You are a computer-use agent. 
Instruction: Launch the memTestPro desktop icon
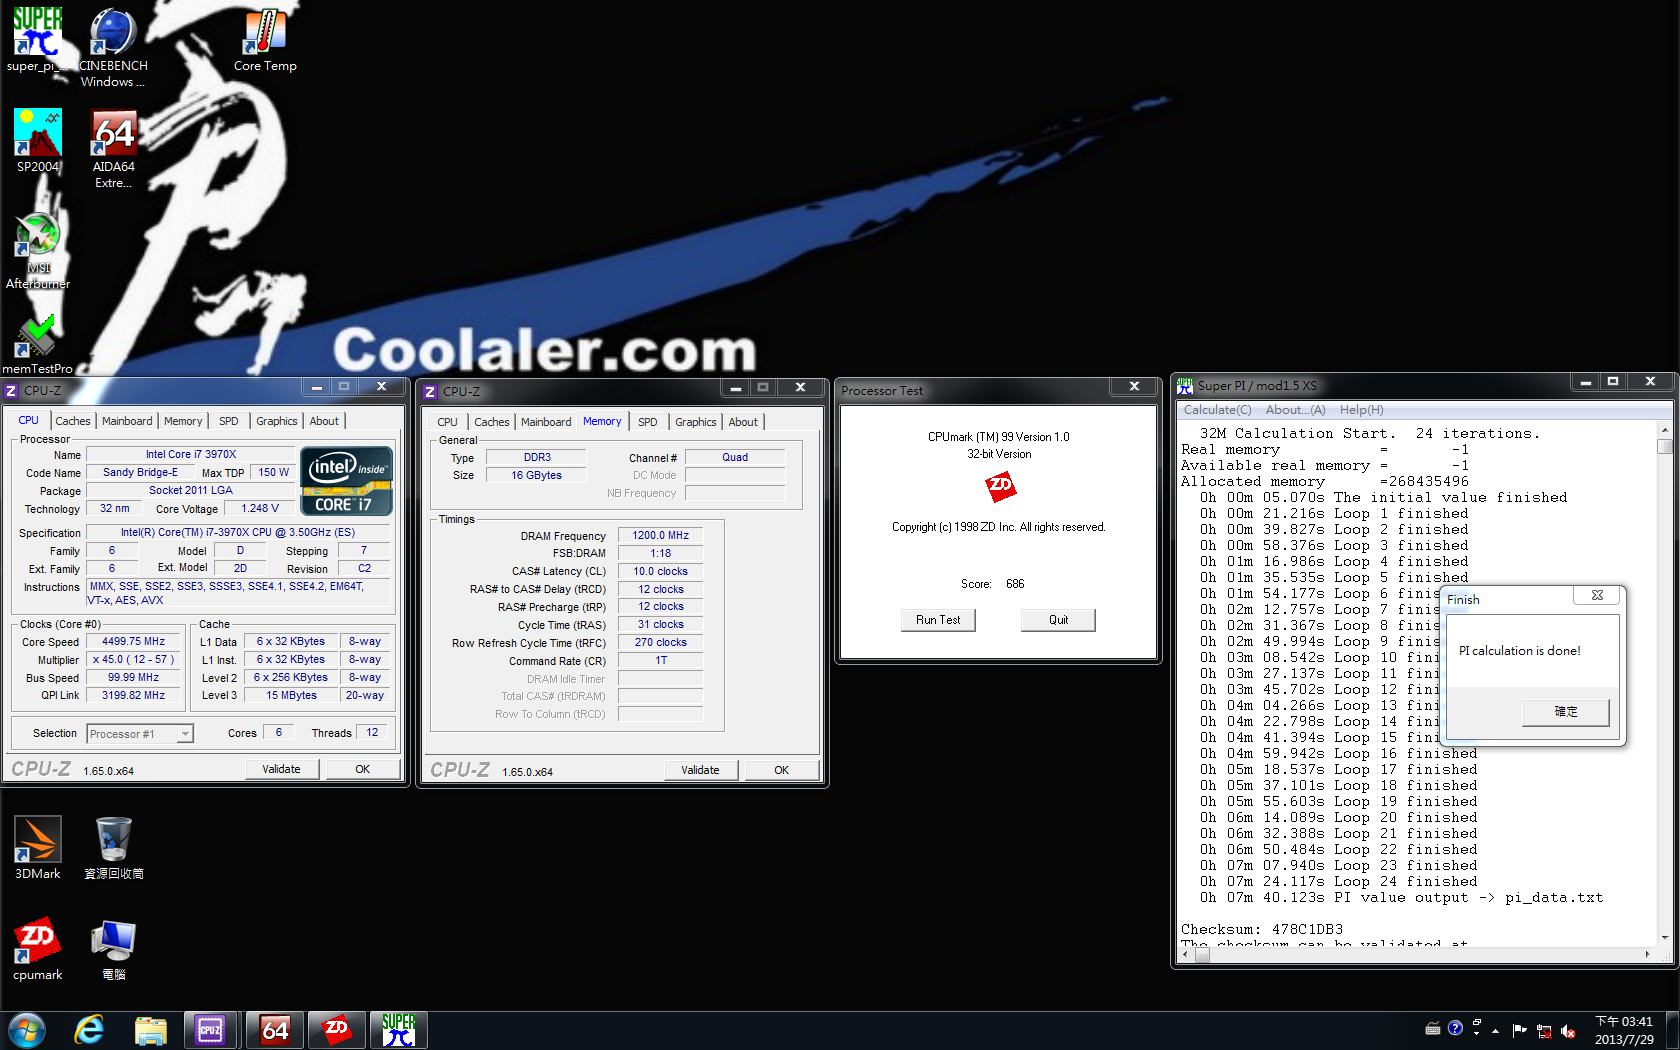38,343
